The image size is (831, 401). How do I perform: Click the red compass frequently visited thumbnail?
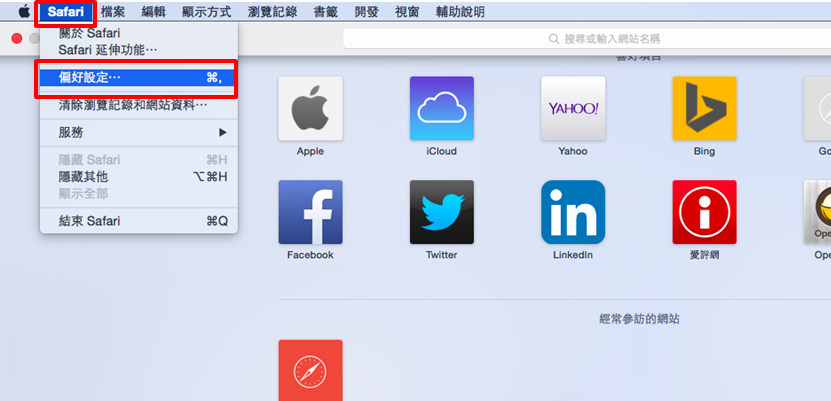[x=310, y=371]
